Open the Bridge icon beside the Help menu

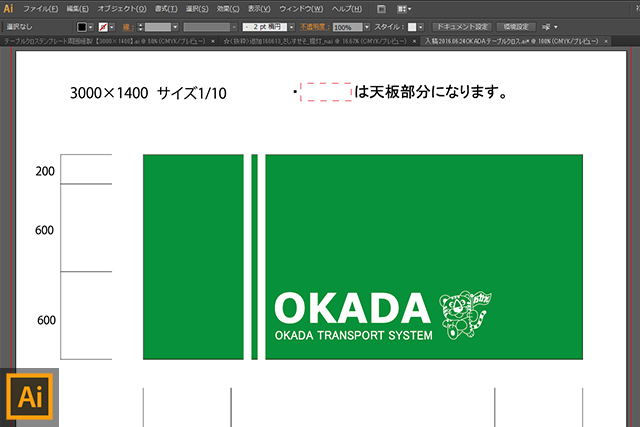click(381, 9)
